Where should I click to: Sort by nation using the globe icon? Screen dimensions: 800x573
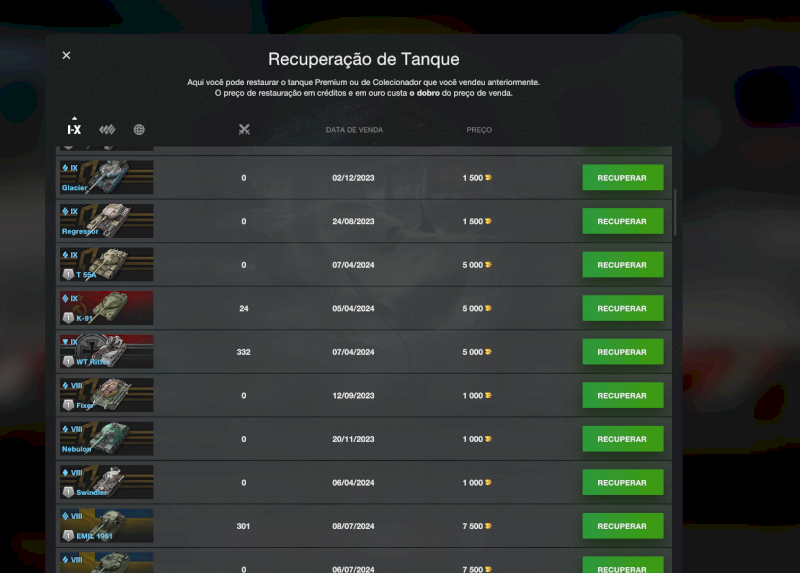tap(139, 129)
